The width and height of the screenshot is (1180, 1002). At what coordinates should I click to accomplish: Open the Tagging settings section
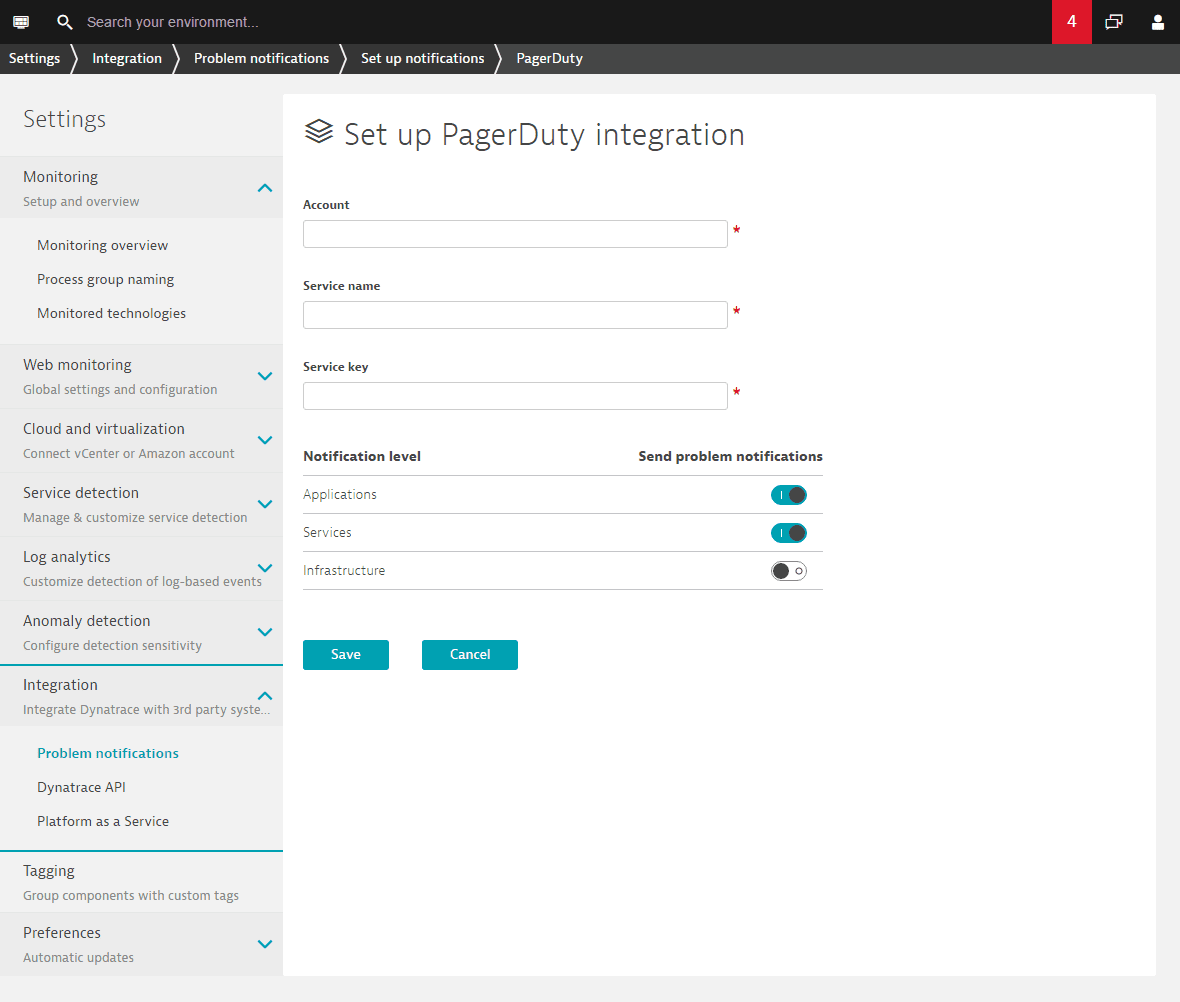tap(141, 882)
